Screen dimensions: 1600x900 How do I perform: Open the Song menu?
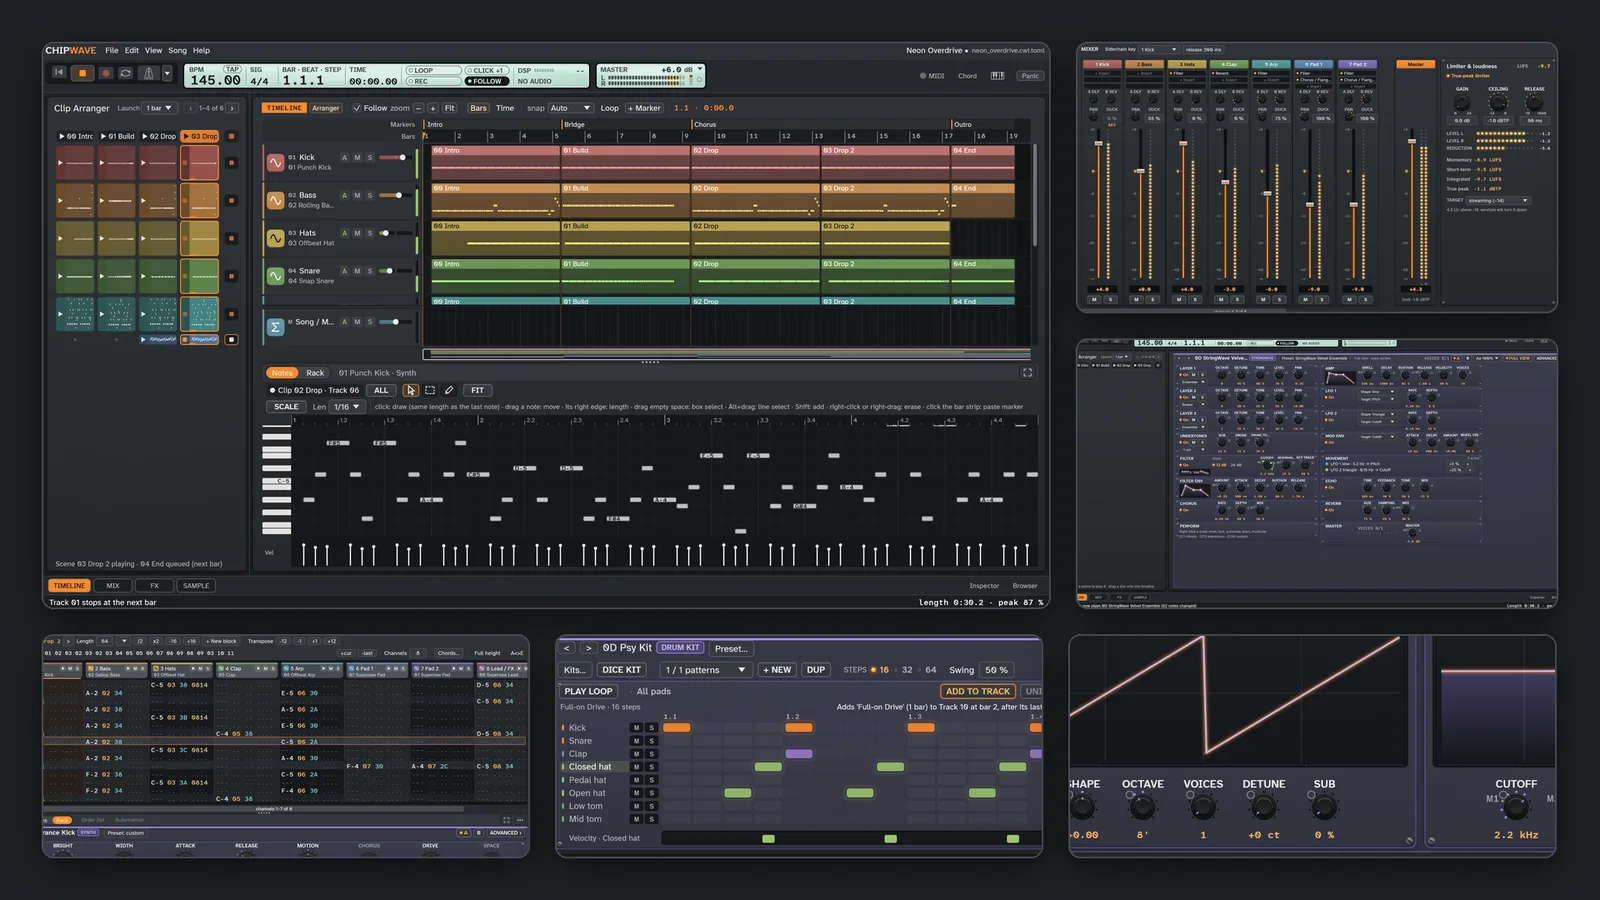(x=177, y=50)
